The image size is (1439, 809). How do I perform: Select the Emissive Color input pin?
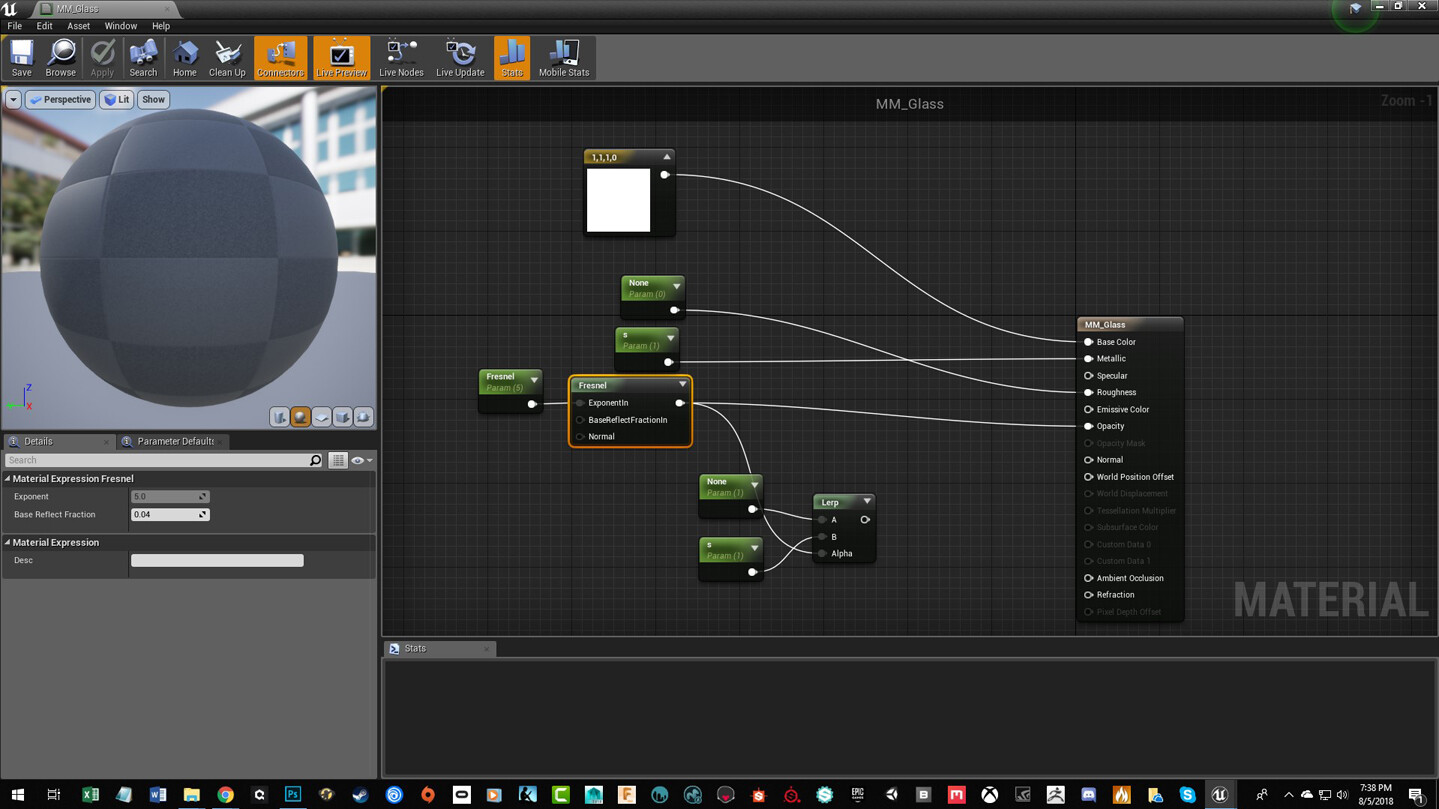[x=1088, y=409]
